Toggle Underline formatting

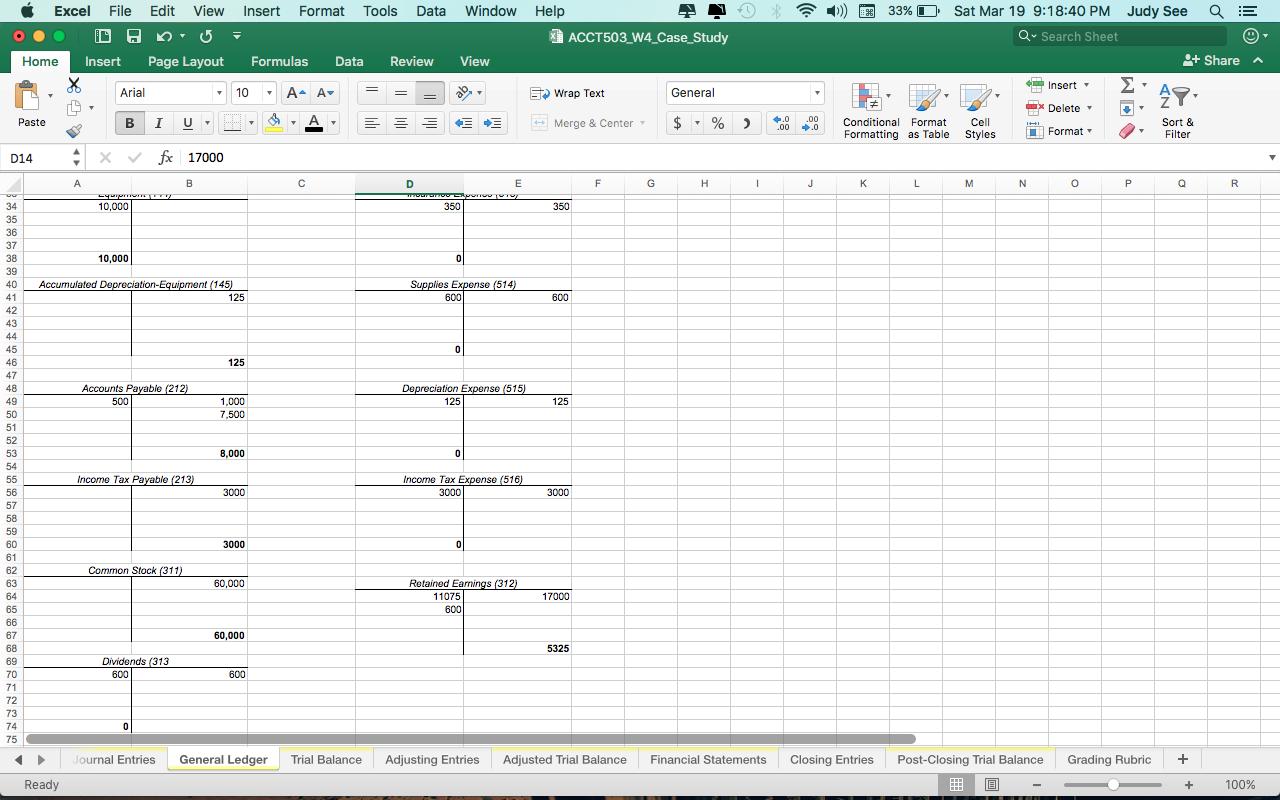[x=187, y=123]
